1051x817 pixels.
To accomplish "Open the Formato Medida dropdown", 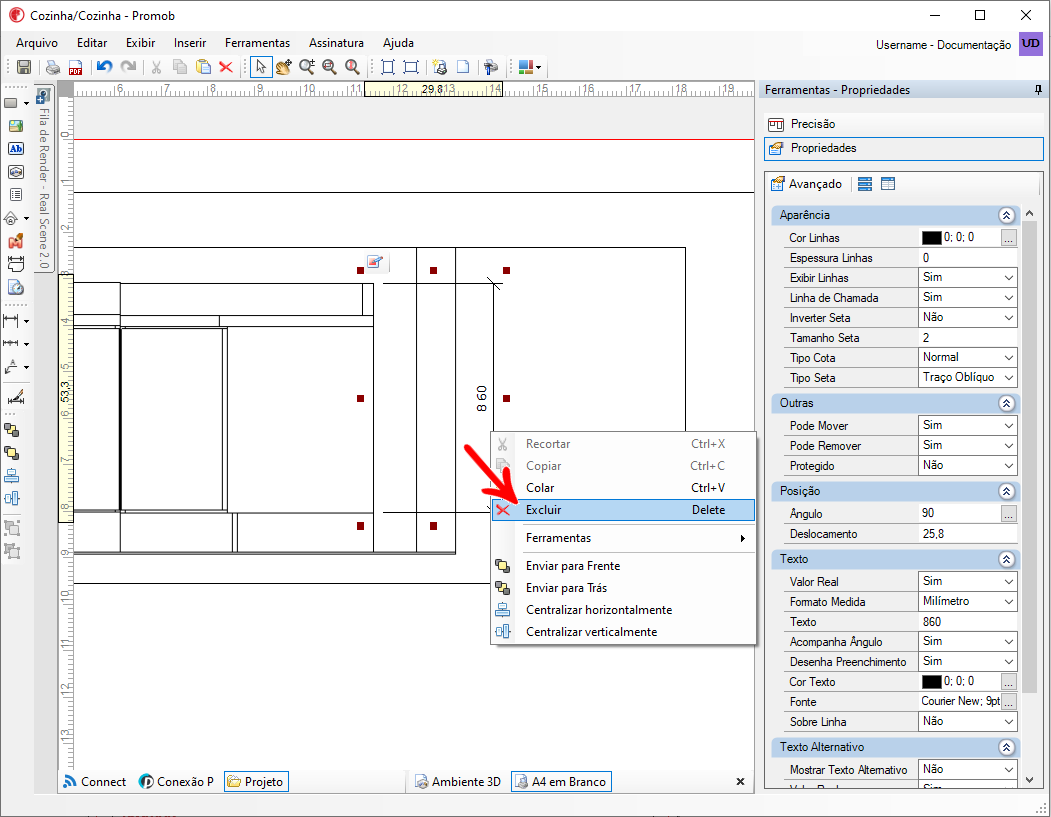I will pyautogui.click(x=1008, y=602).
